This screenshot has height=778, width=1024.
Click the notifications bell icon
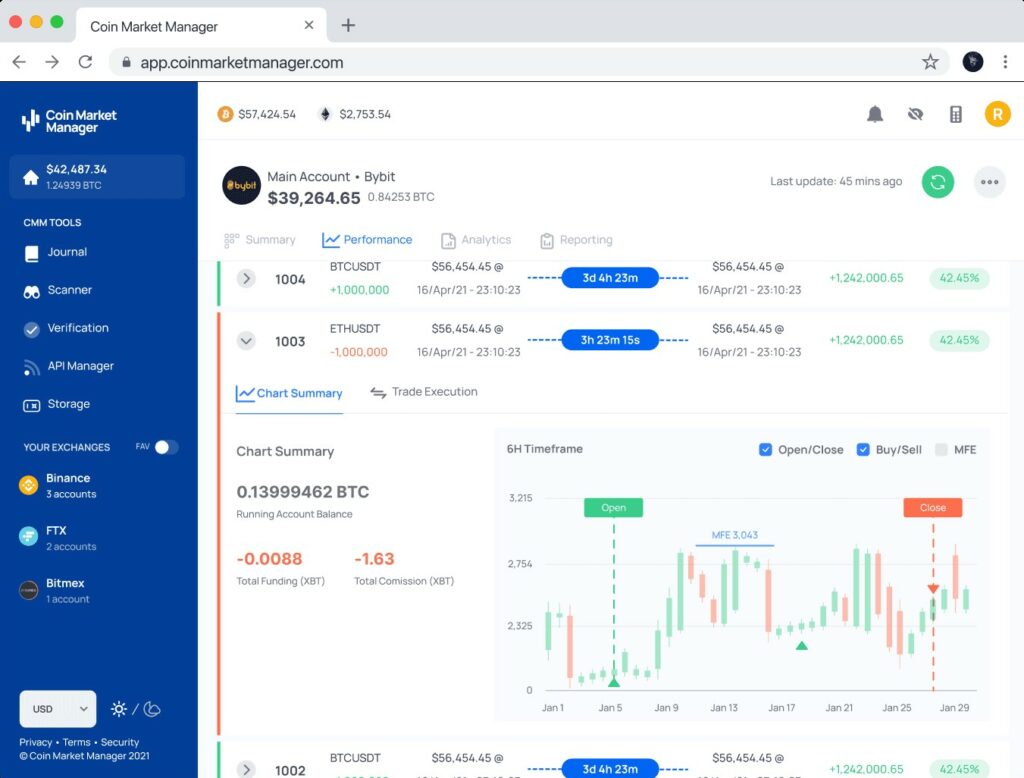pyautogui.click(x=875, y=114)
